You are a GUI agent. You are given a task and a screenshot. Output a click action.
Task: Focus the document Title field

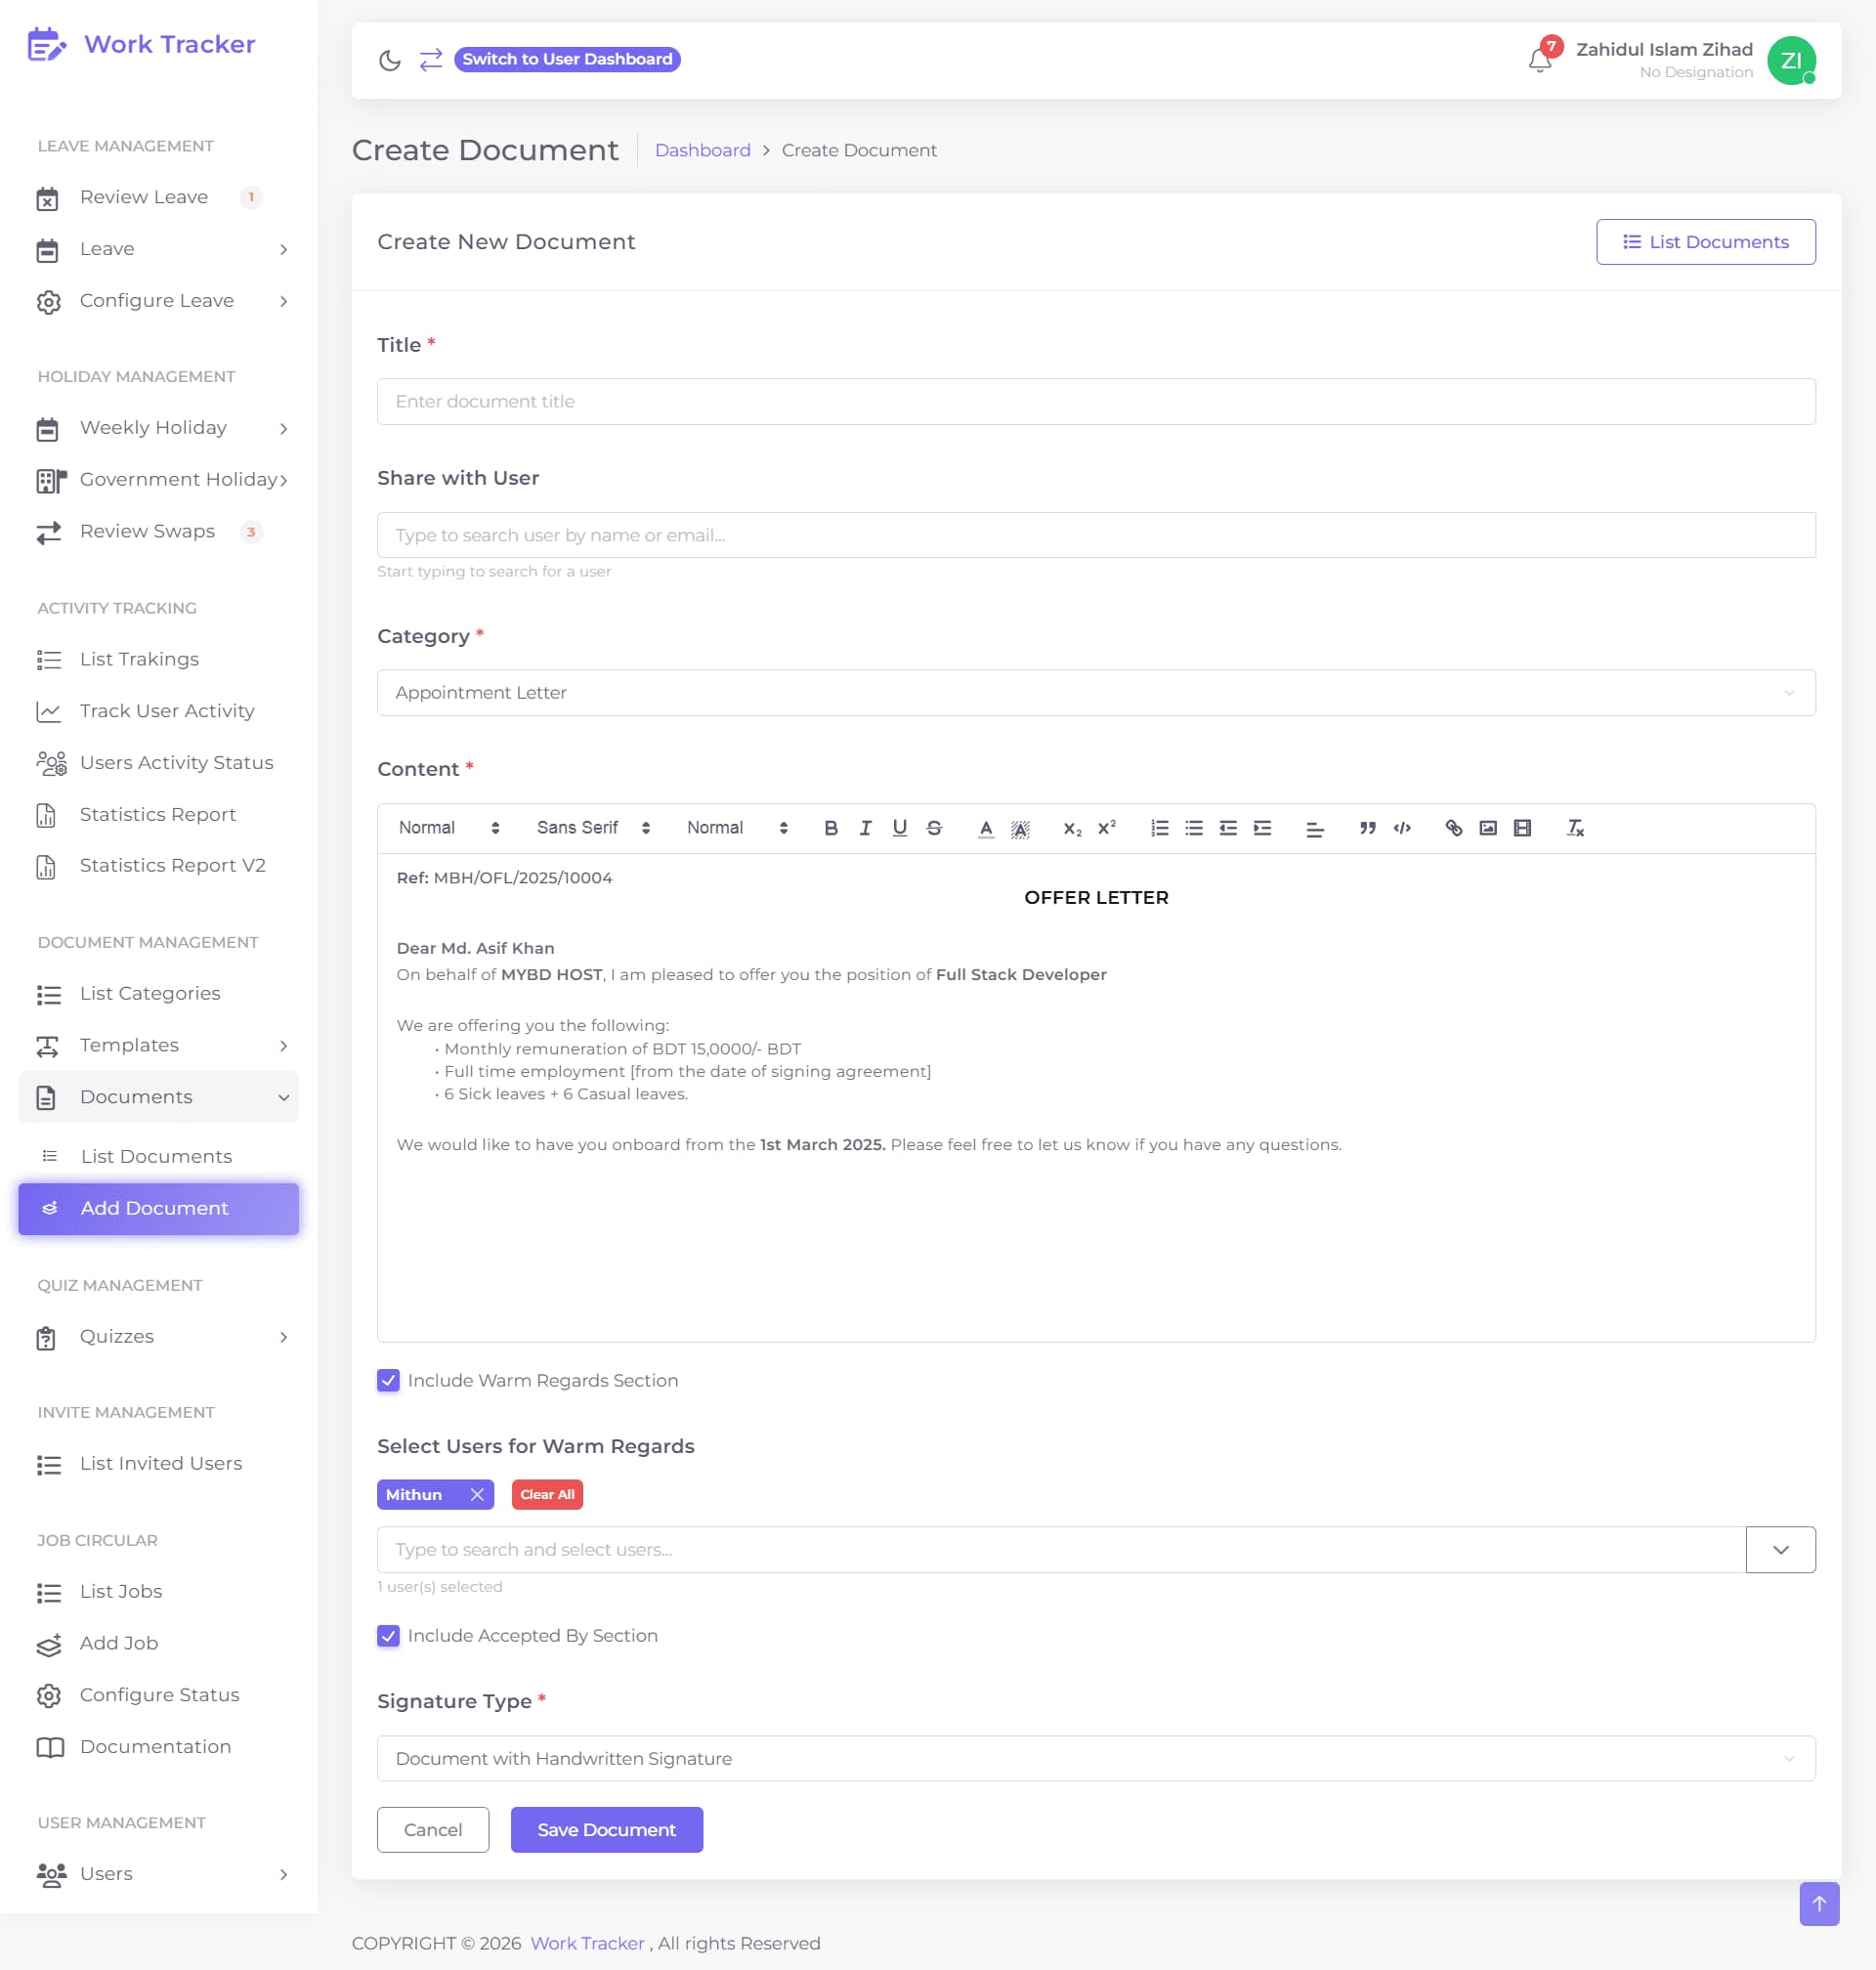[x=1096, y=401]
